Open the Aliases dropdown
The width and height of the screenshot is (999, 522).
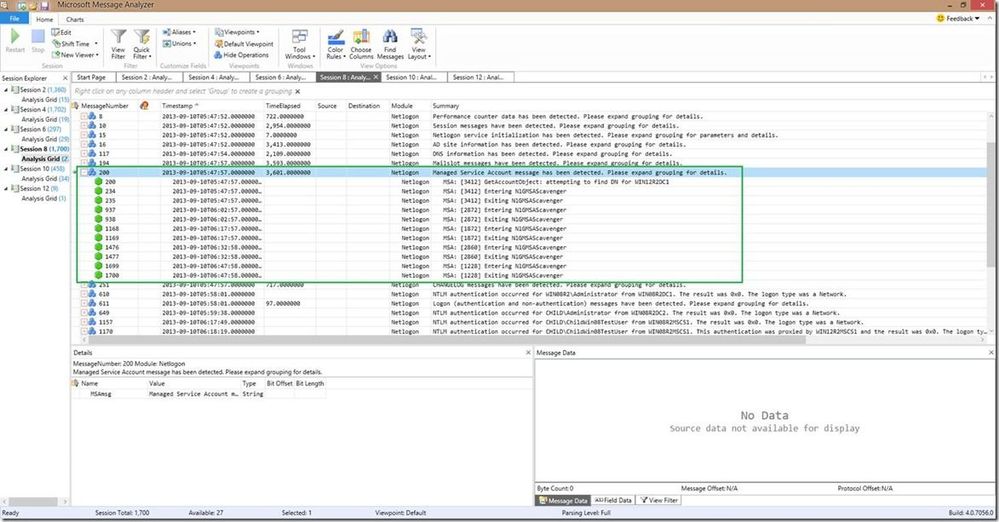tap(179, 32)
